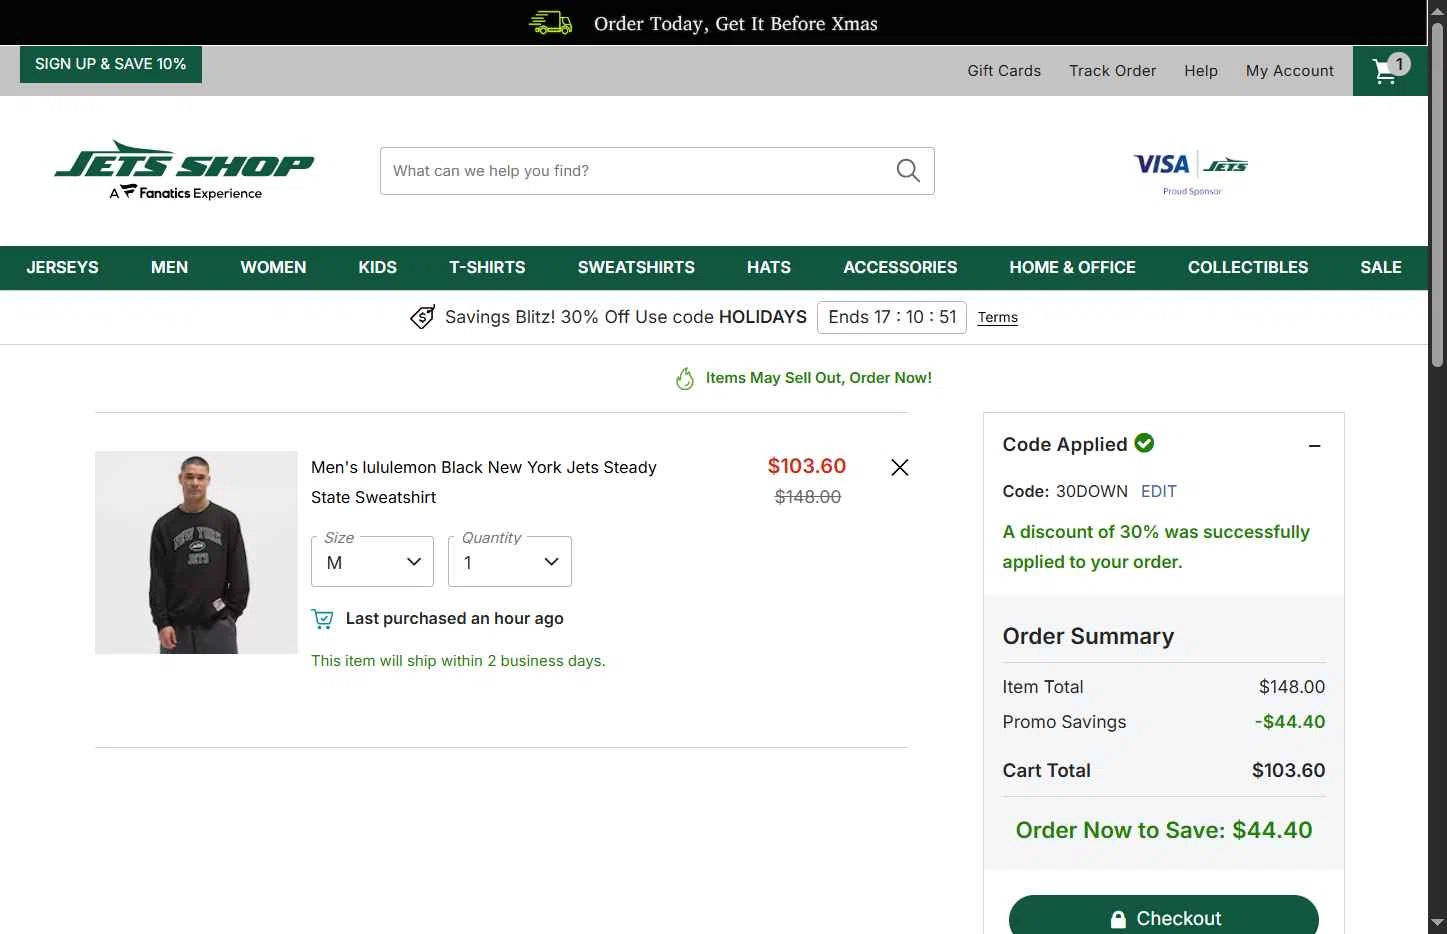Click the Order Summary heading
This screenshot has width=1447, height=934.
click(1088, 636)
